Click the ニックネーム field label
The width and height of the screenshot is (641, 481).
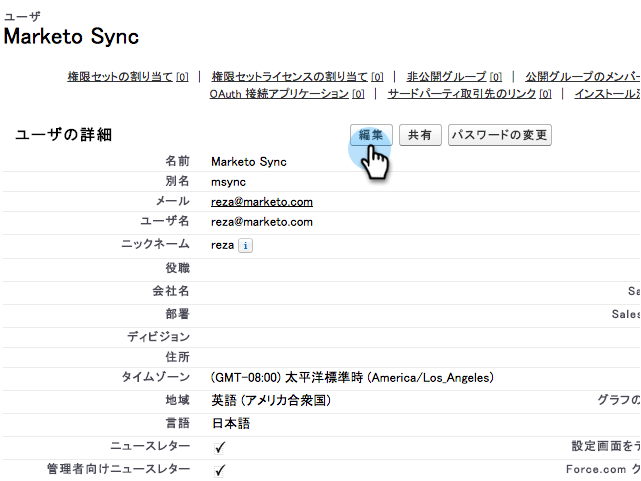[x=155, y=244]
